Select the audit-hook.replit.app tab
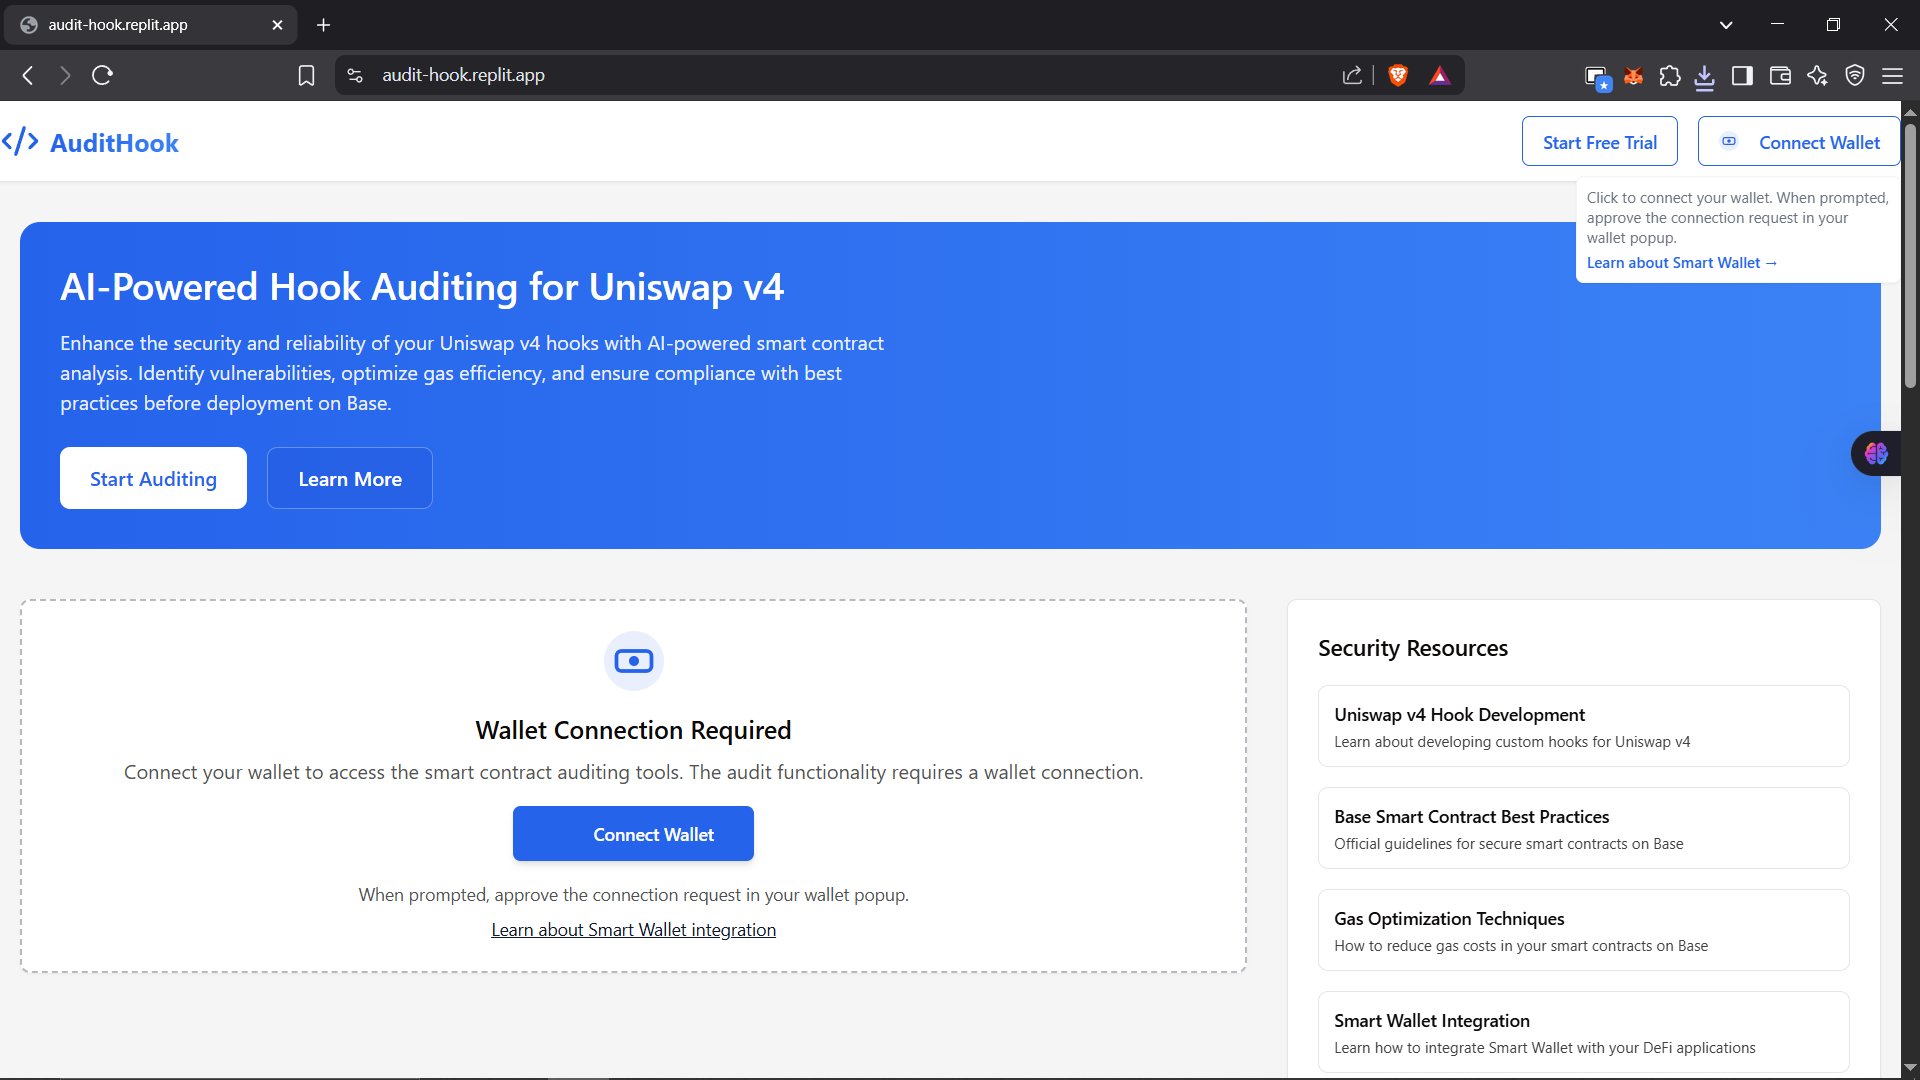The height and width of the screenshot is (1080, 1920). (150, 25)
